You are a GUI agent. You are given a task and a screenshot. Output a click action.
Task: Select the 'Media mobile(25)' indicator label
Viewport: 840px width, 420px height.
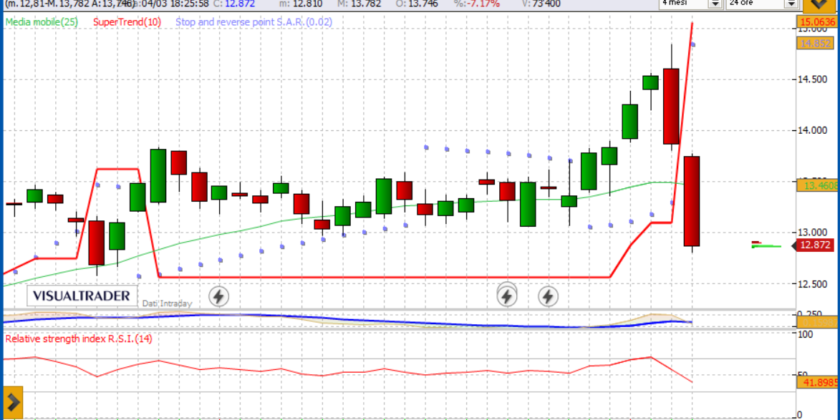[x=42, y=22]
